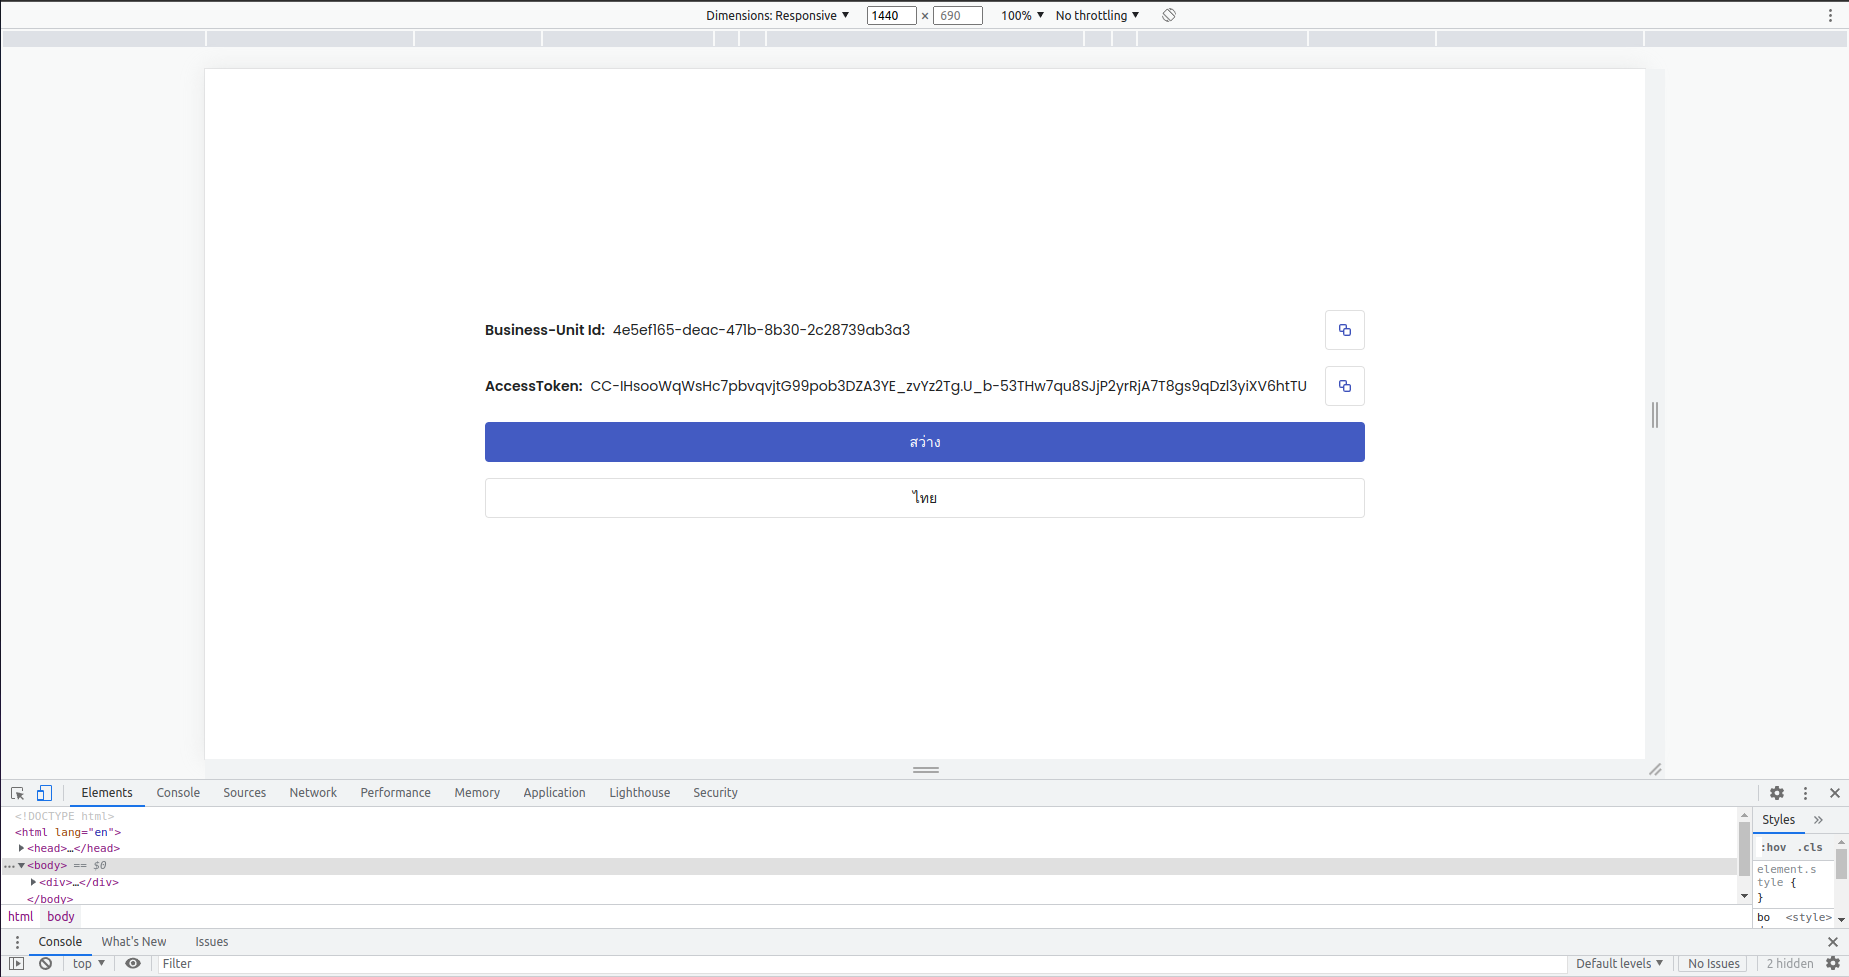1849x977 pixels.
Task: Click the สว่าง button
Action: [x=924, y=441]
